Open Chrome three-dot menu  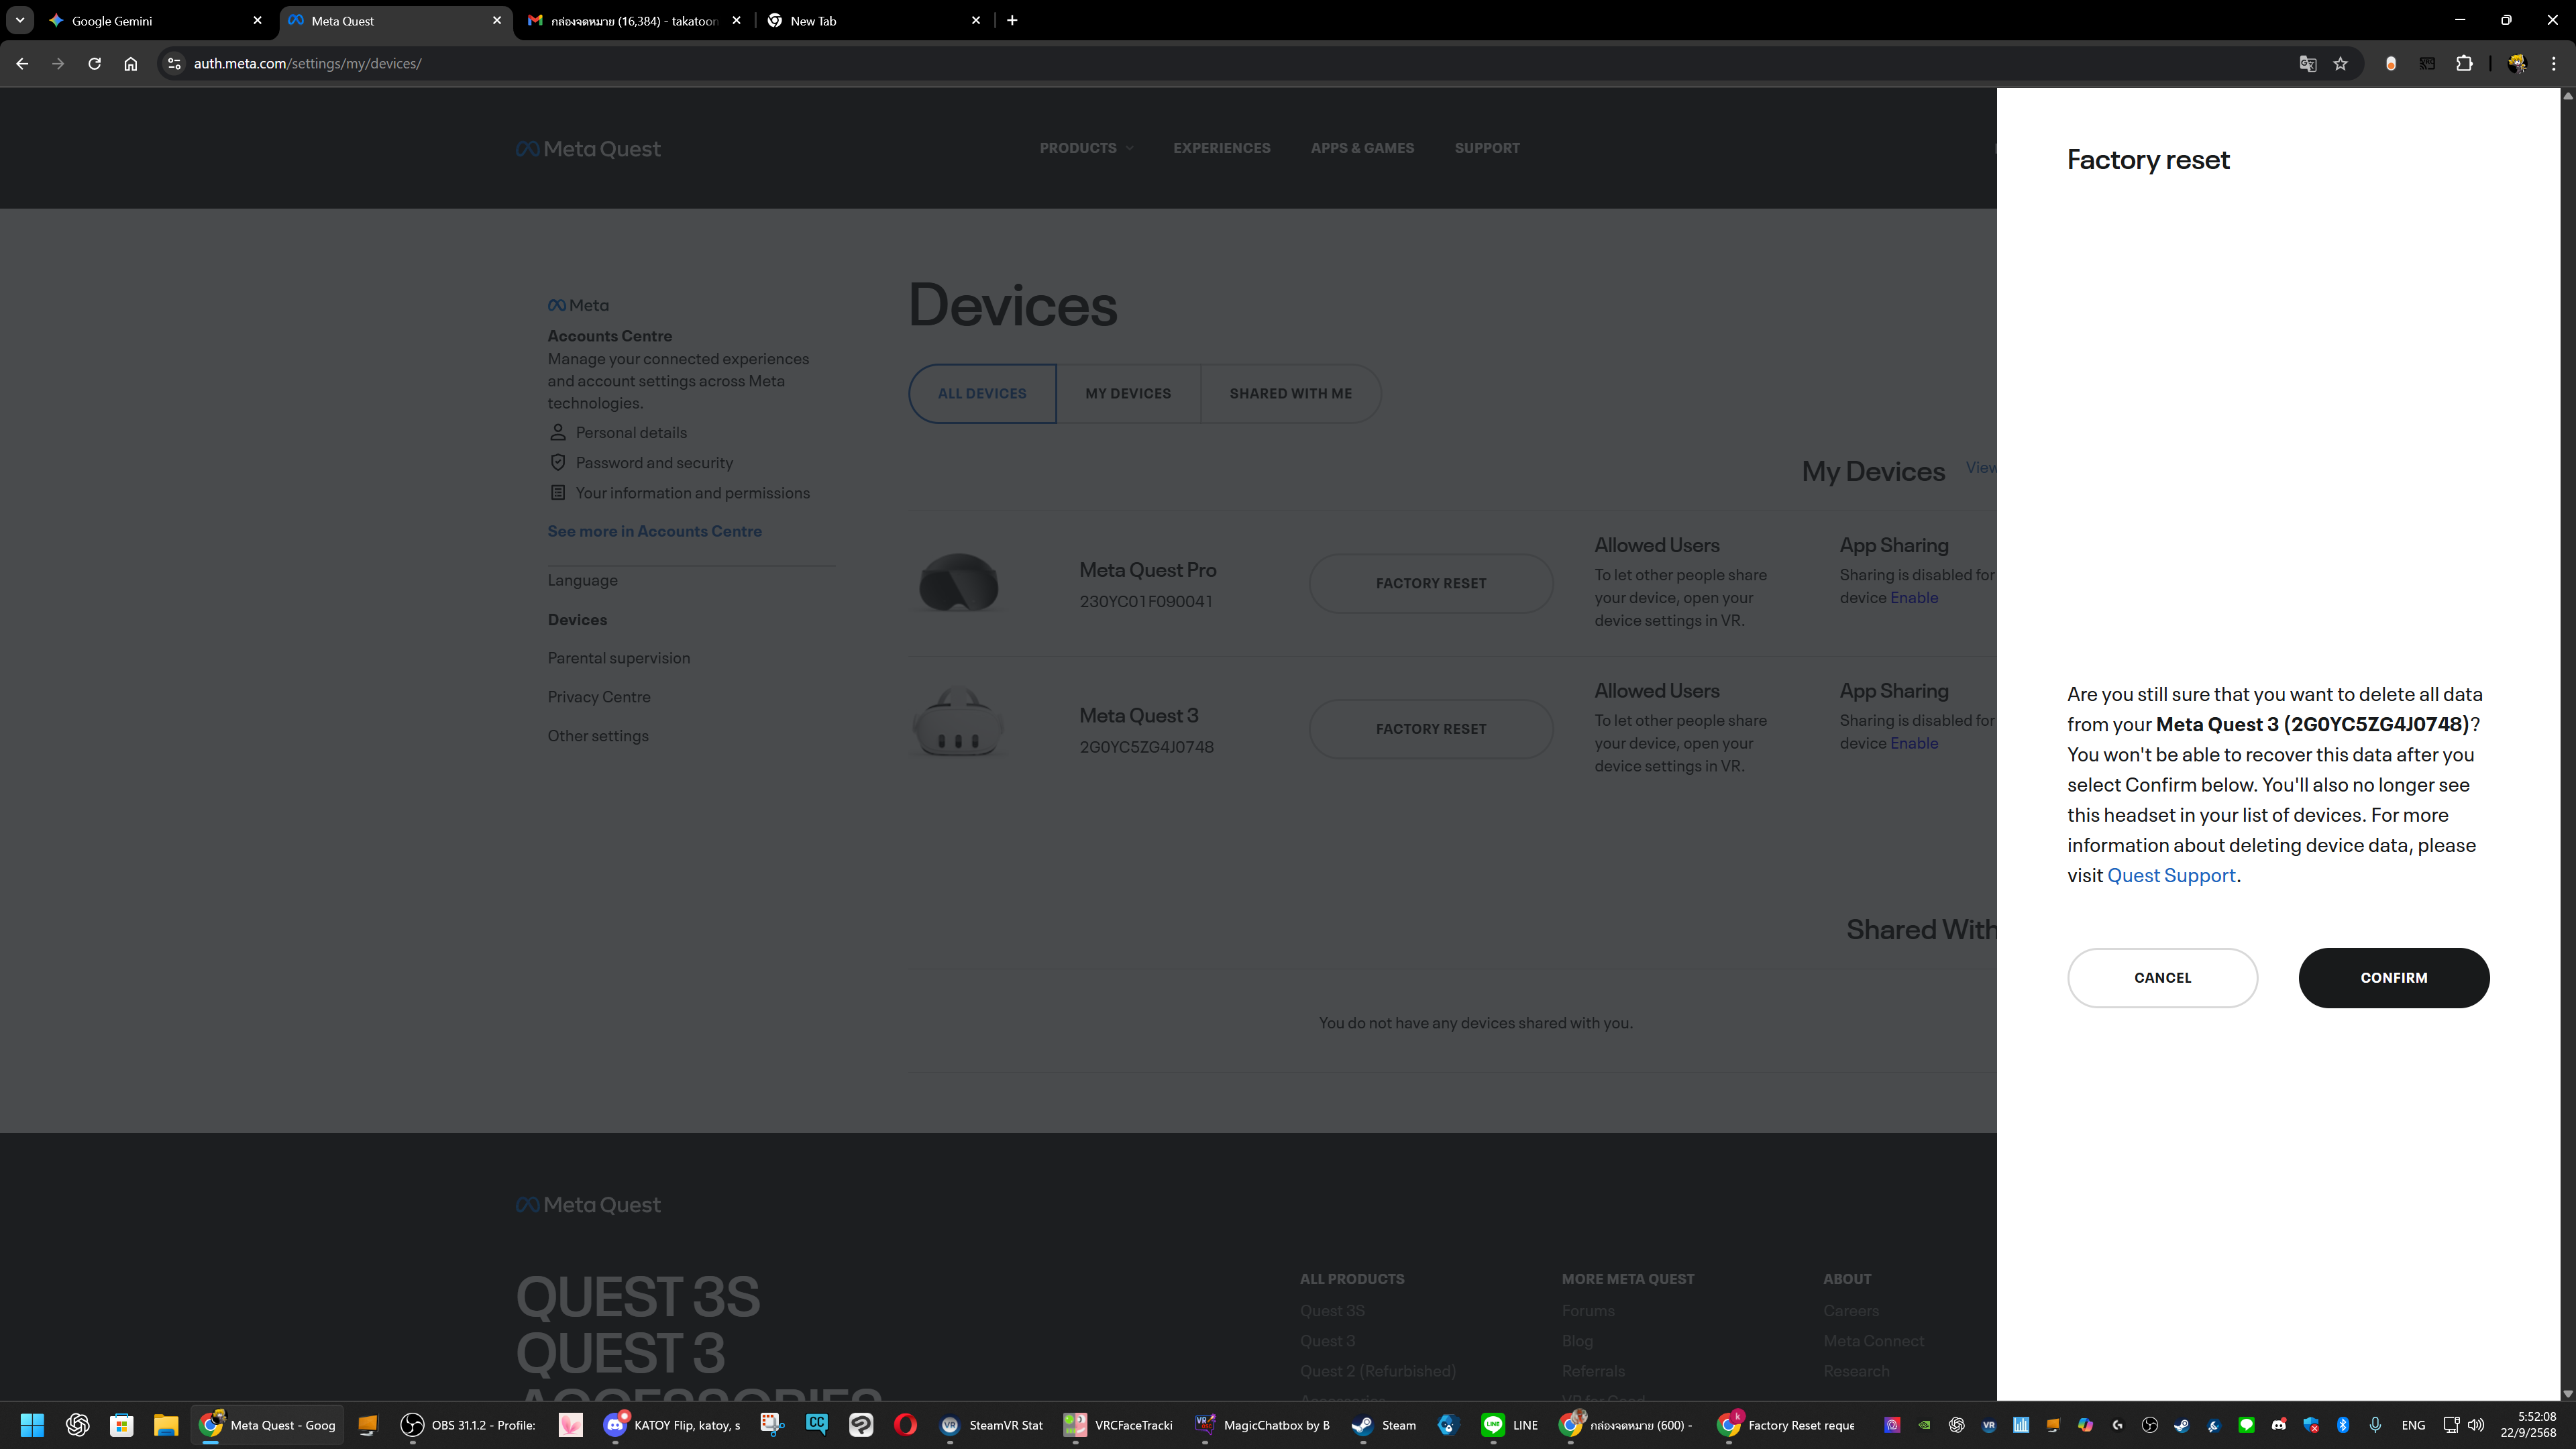click(x=2553, y=63)
